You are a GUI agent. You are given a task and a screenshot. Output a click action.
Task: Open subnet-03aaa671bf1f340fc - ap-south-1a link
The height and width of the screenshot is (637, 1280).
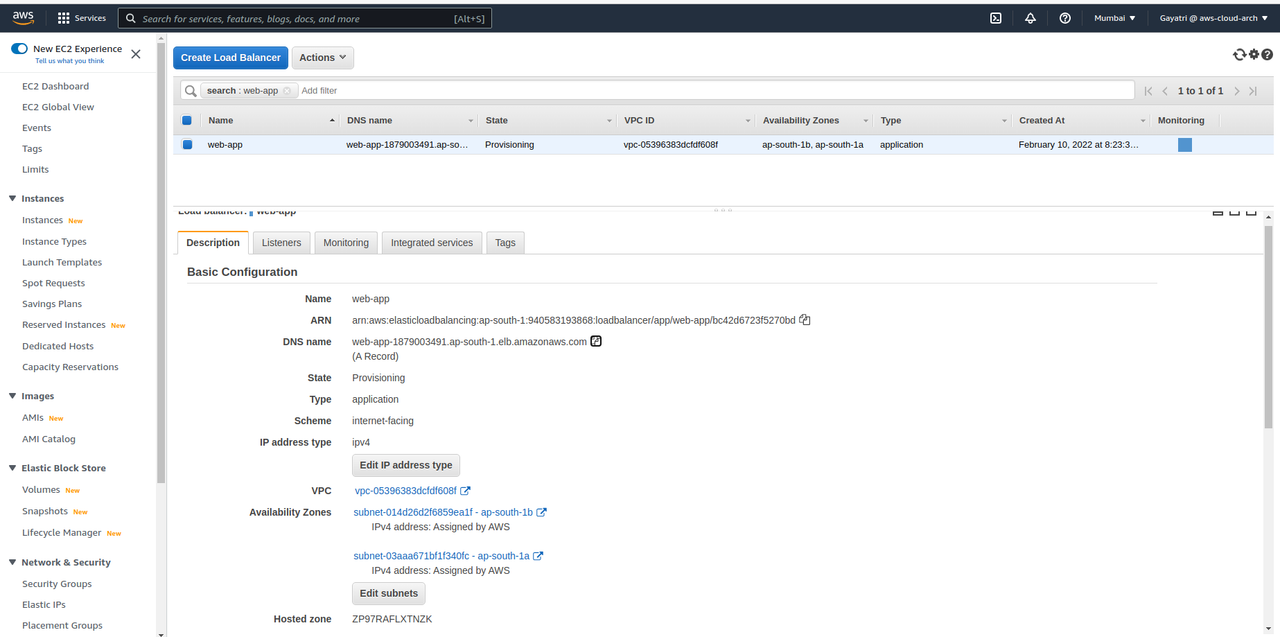coord(441,556)
